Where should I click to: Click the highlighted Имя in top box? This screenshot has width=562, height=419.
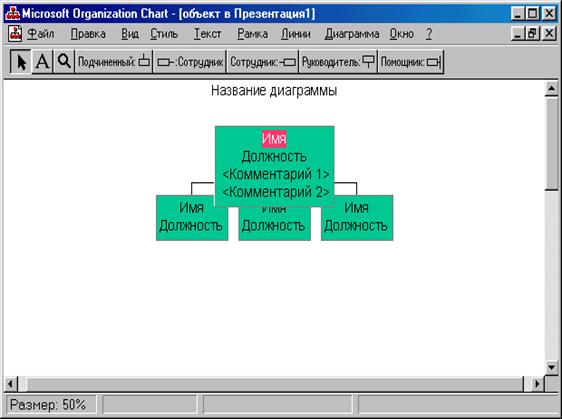(274, 139)
